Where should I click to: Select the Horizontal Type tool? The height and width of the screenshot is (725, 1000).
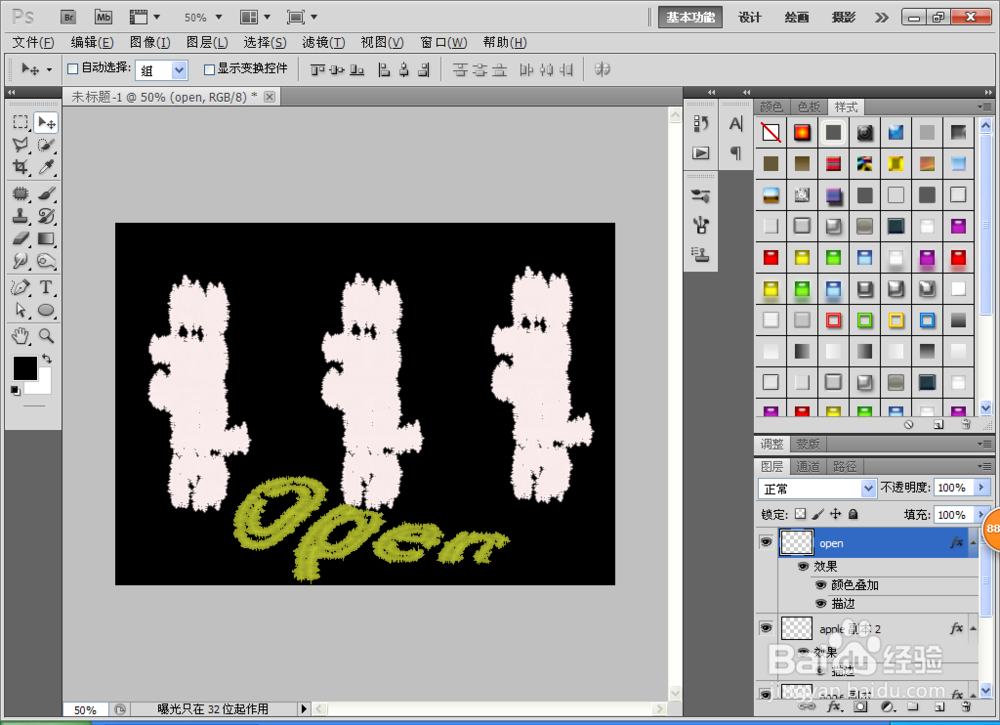click(x=46, y=288)
